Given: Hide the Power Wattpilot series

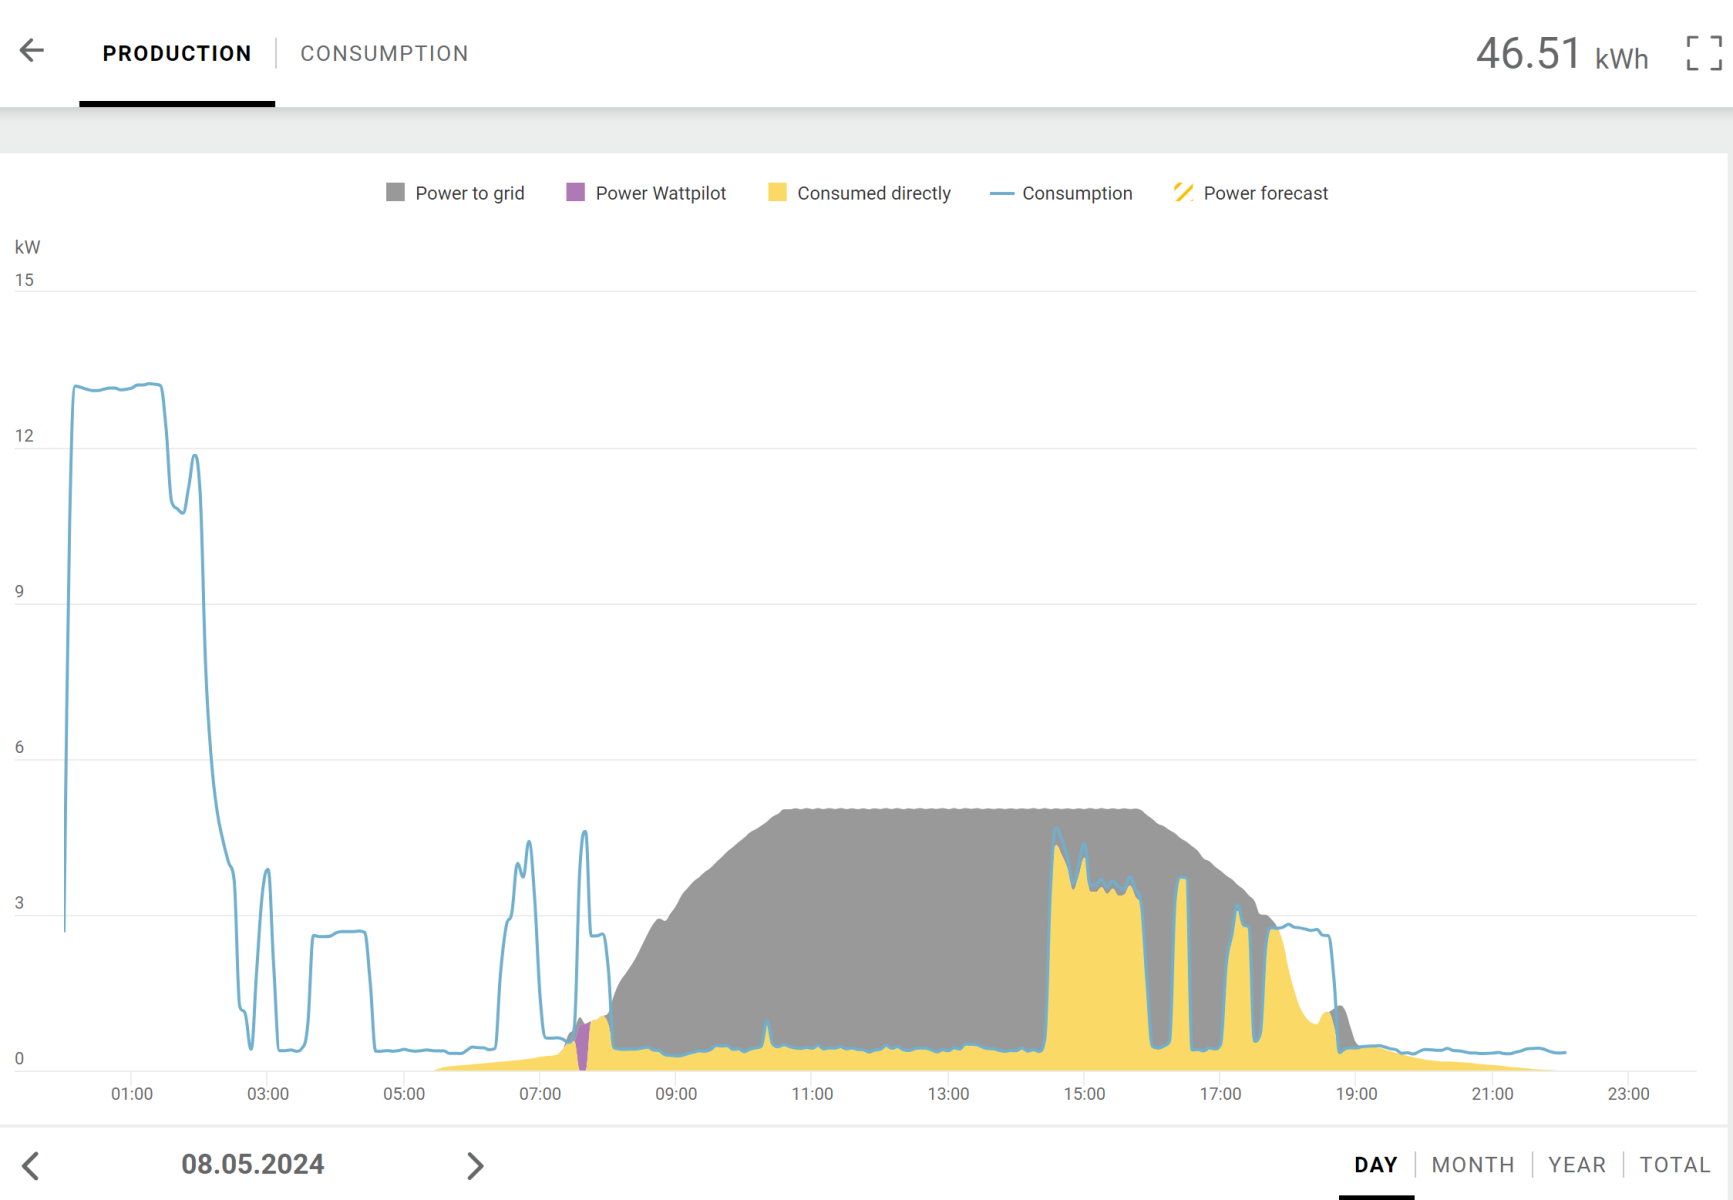Looking at the screenshot, I should (660, 194).
